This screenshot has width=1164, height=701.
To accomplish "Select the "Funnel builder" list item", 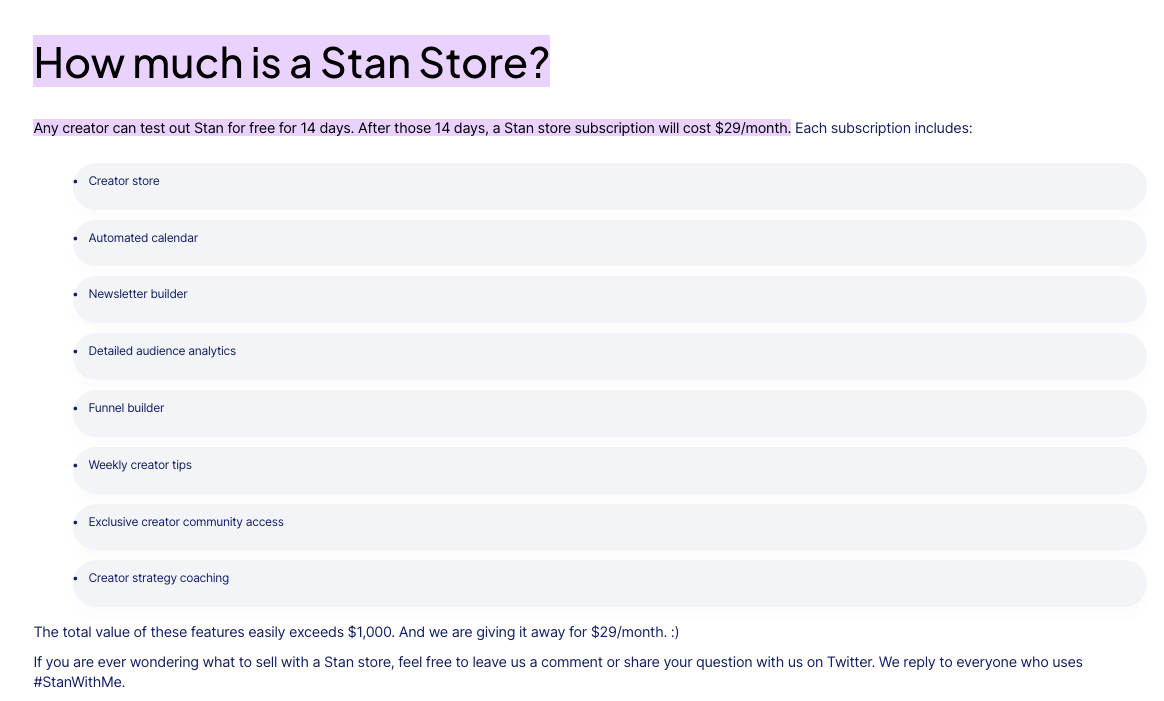I will tap(609, 414).
